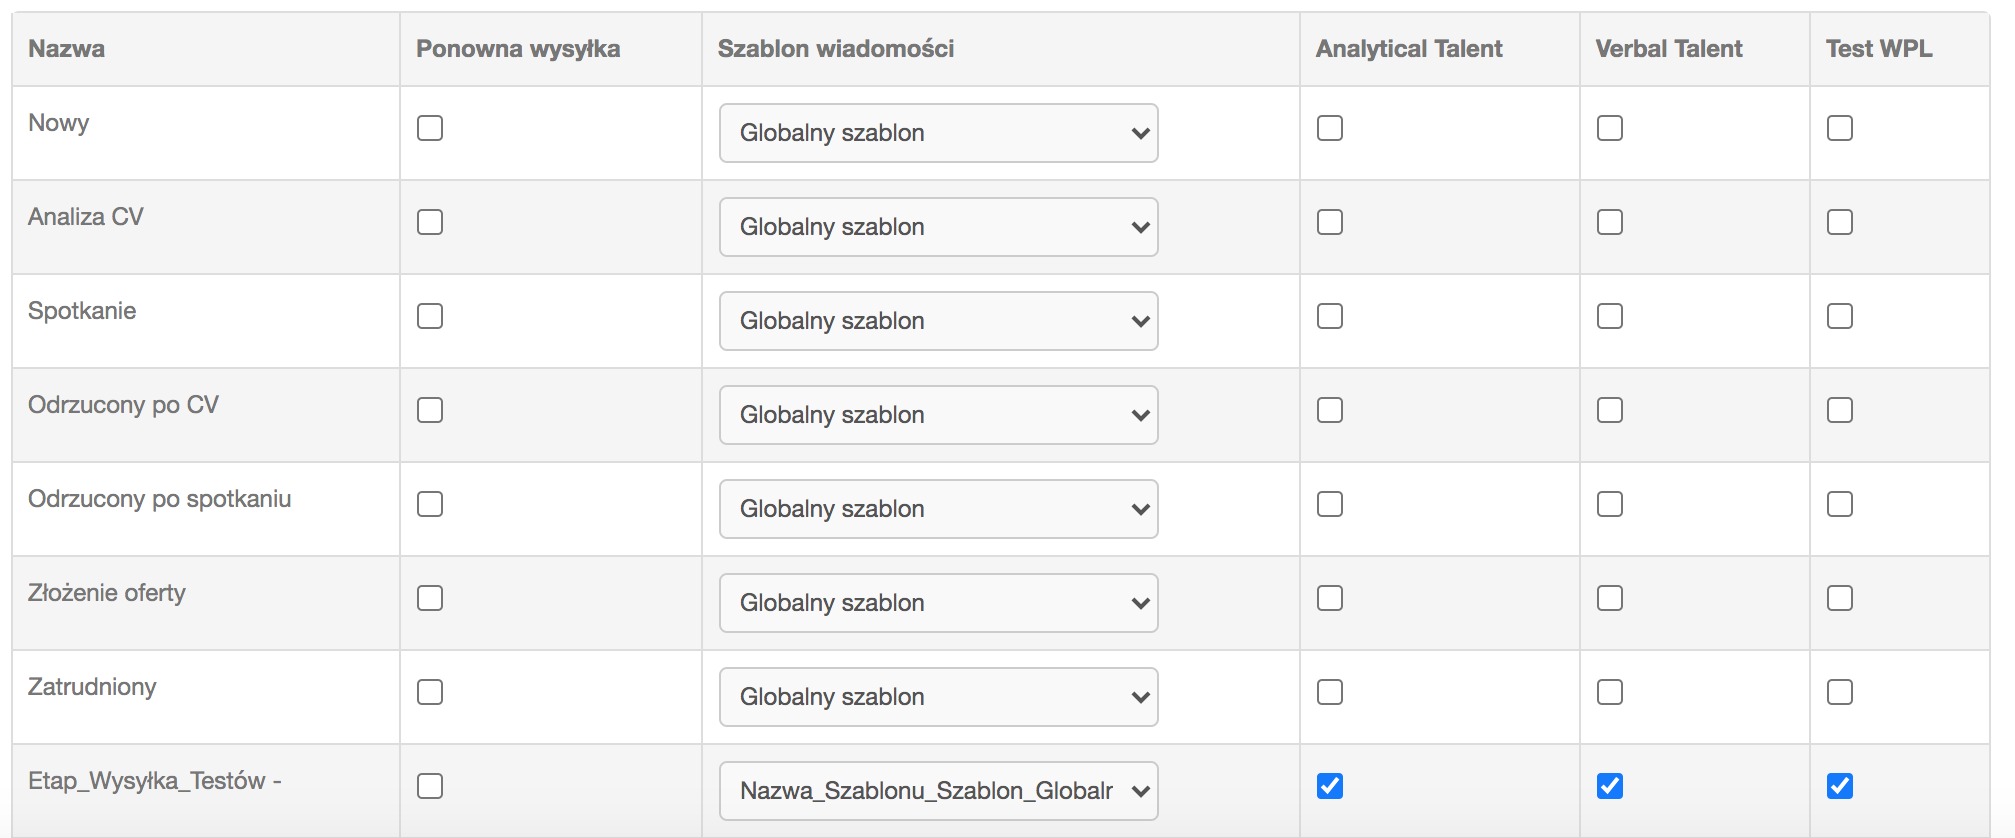Open Nazwa_Szablonu_Szablon_Globalny template dropdown
The height and width of the screenshot is (838, 2015).
click(x=938, y=791)
